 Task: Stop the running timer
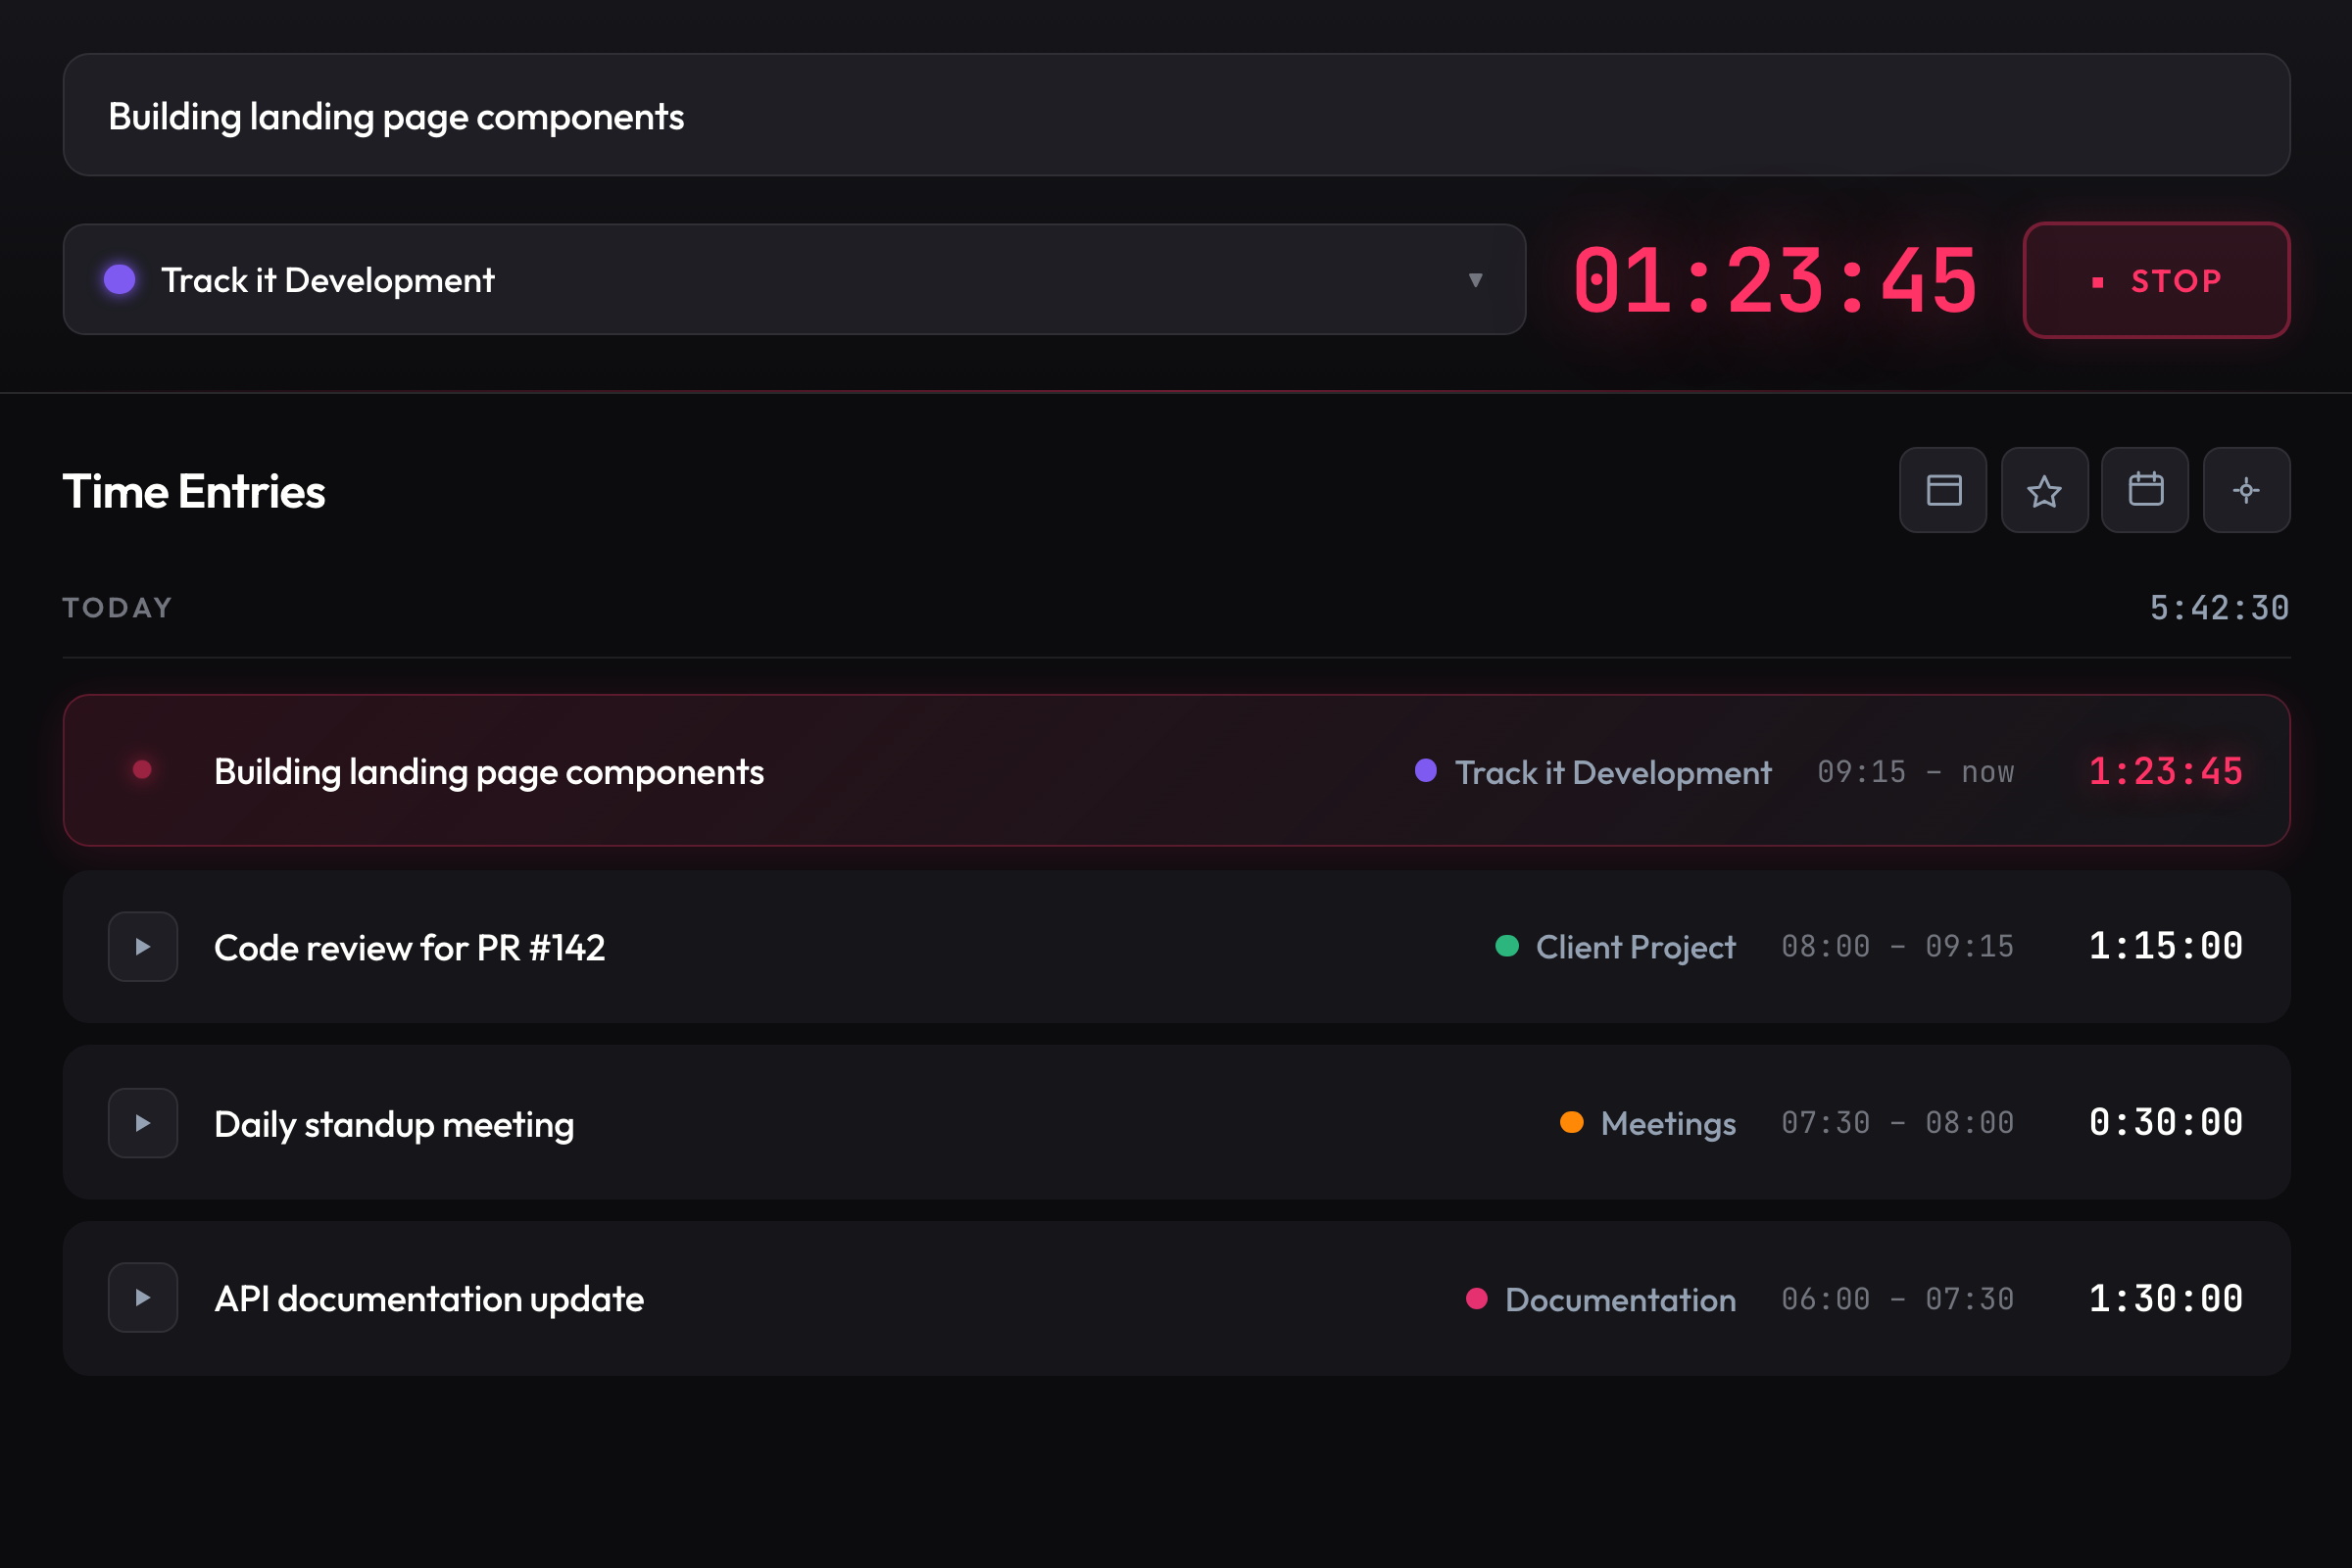(2156, 280)
